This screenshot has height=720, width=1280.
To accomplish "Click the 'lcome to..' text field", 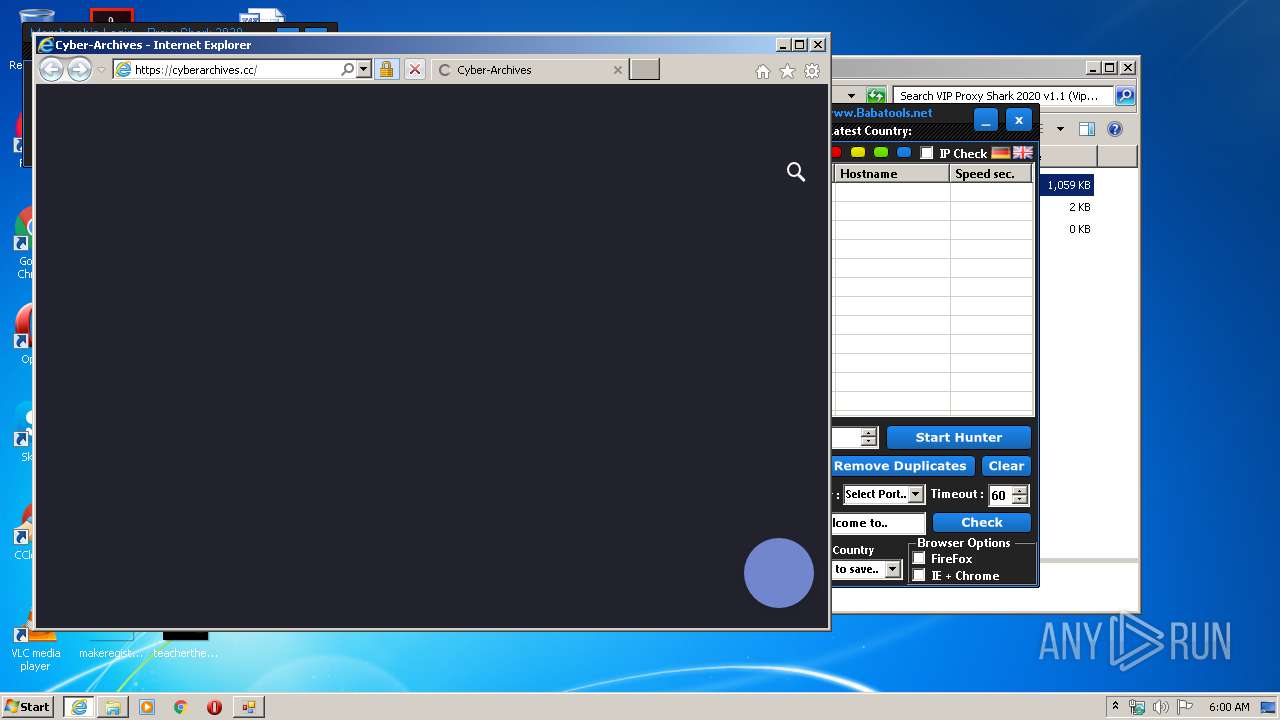I will coord(879,523).
